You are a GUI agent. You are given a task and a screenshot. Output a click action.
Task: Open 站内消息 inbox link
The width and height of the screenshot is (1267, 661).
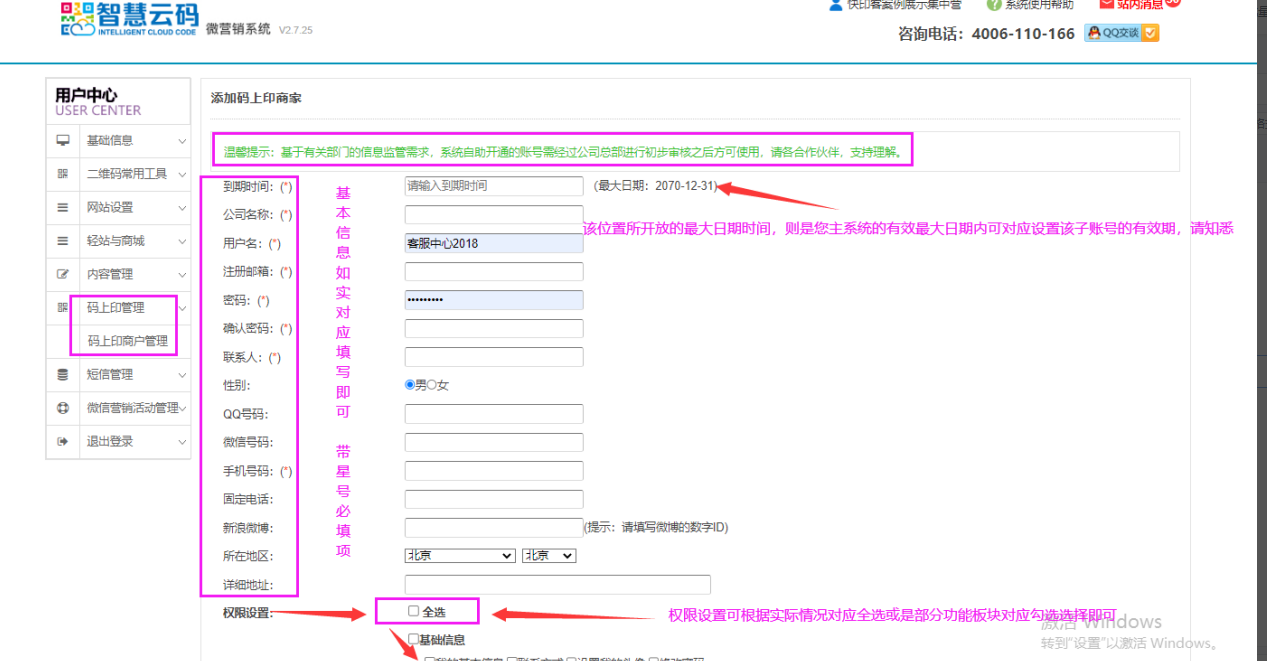point(1139,5)
